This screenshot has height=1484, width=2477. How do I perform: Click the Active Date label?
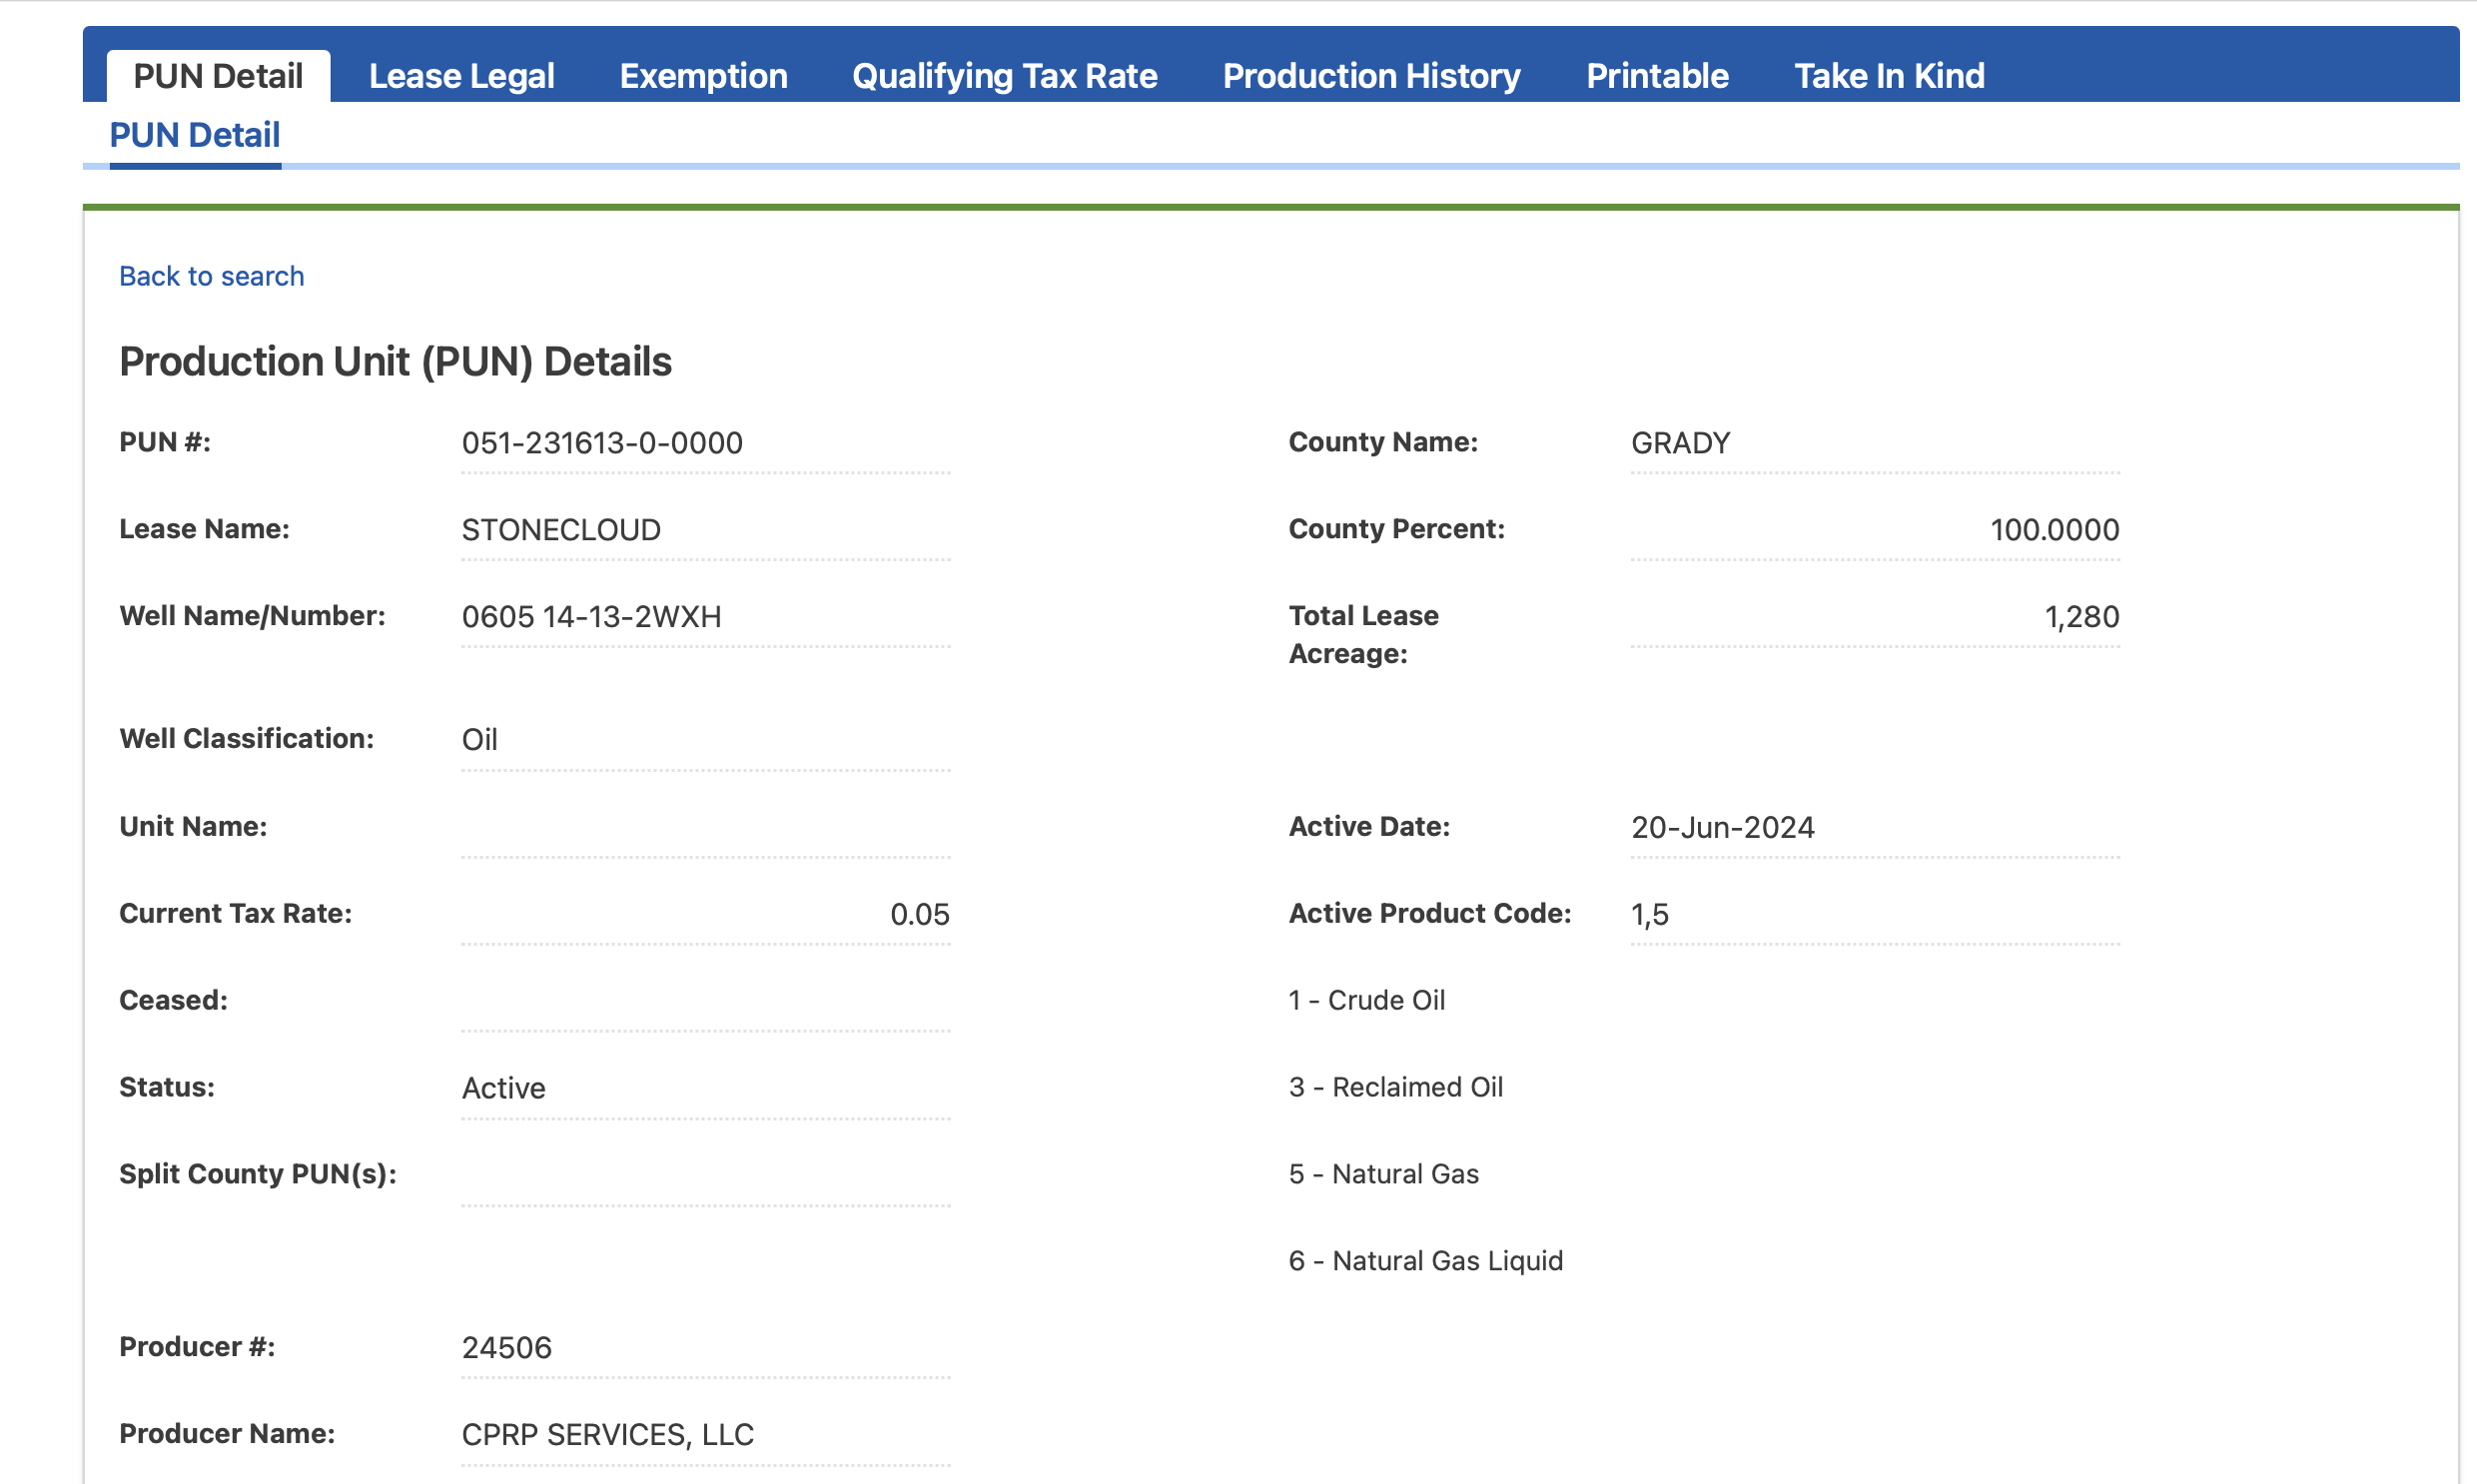1369,827
